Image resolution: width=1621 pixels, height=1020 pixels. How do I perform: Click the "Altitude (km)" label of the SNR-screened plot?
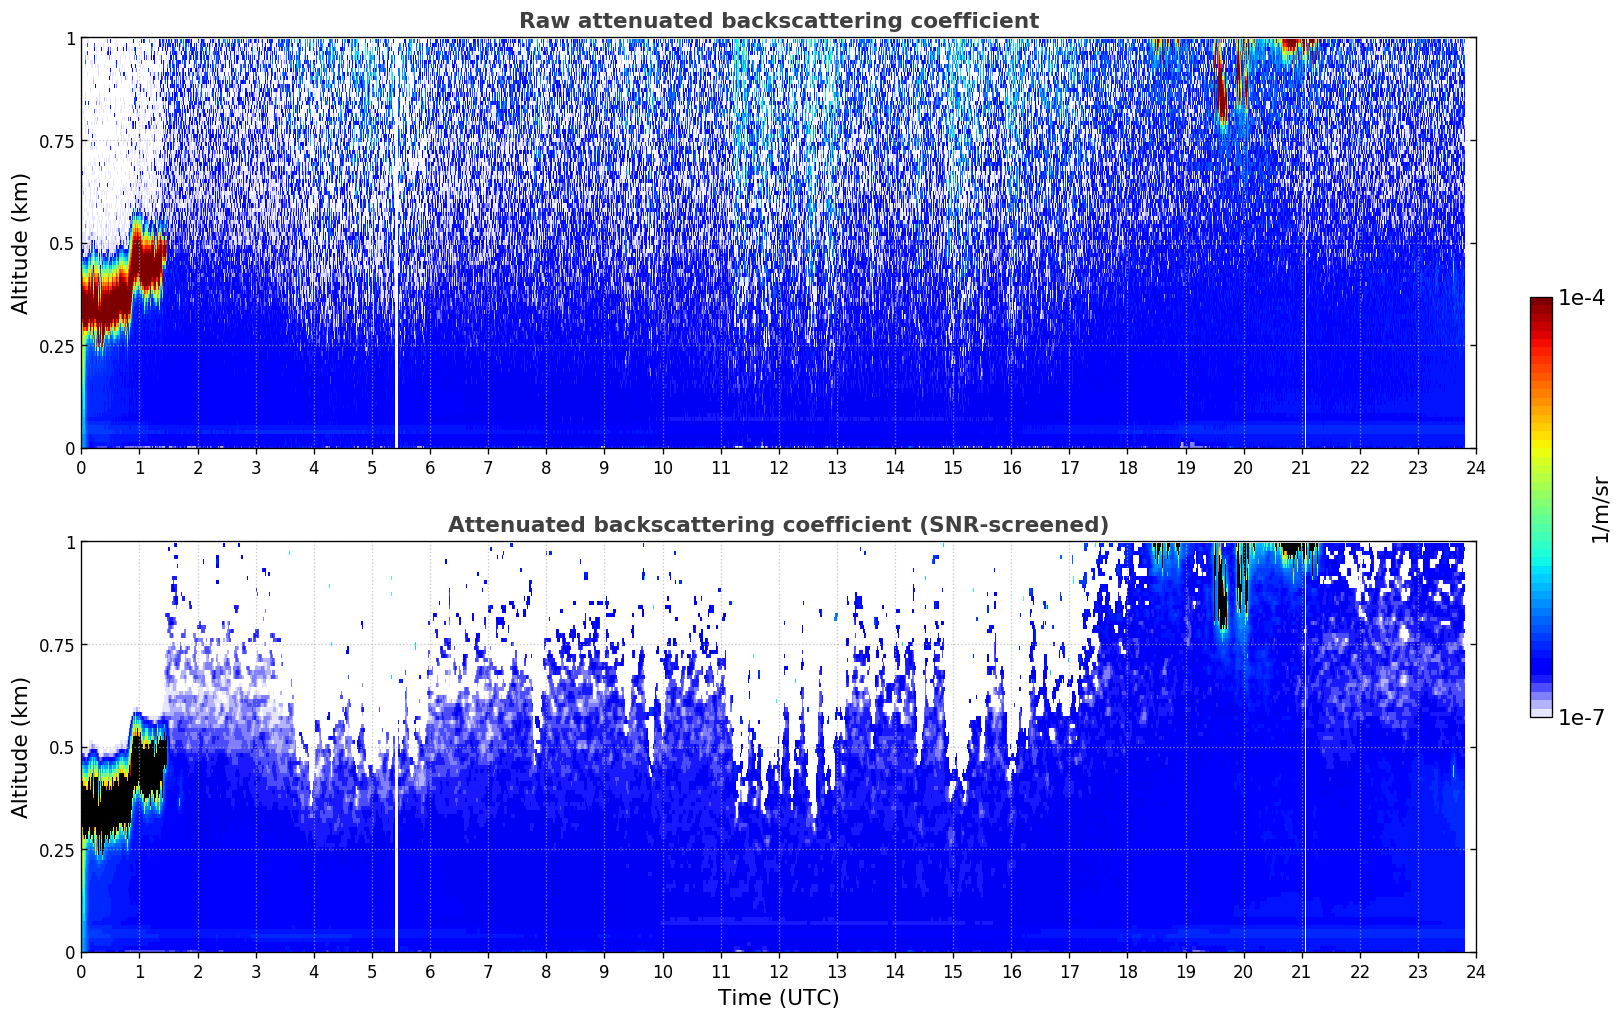[21, 747]
